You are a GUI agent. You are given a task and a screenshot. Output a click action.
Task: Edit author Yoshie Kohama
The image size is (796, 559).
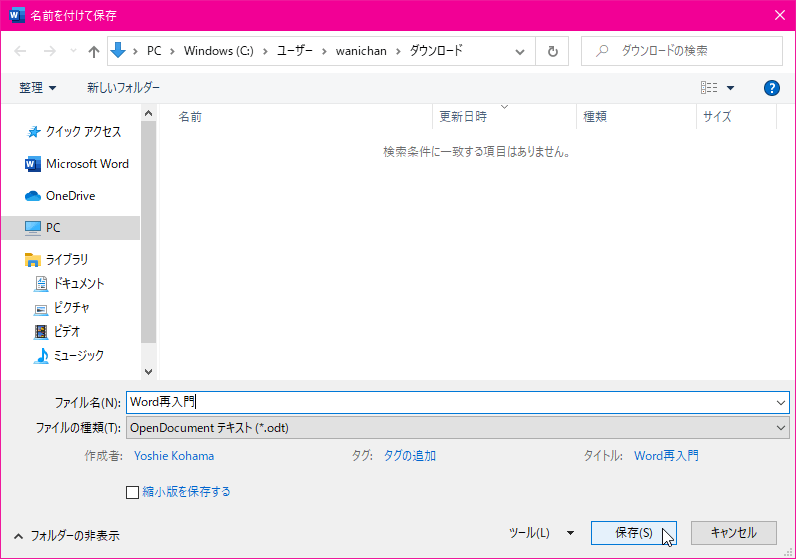(x=174, y=456)
